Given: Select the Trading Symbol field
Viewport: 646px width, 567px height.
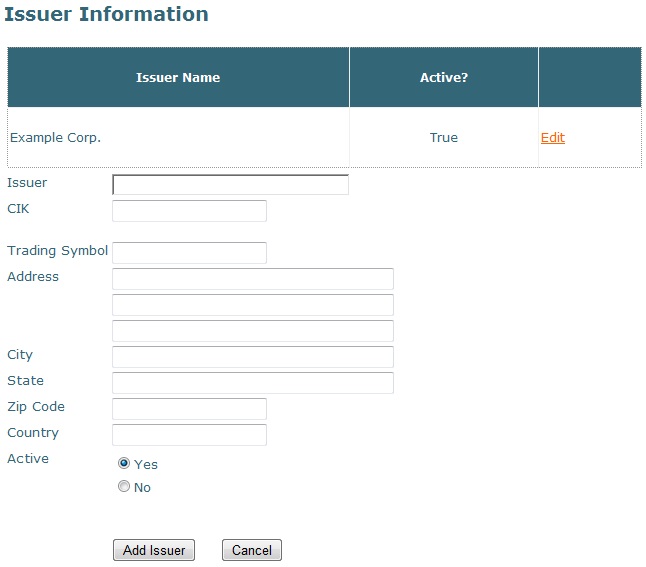Looking at the screenshot, I should point(189,253).
